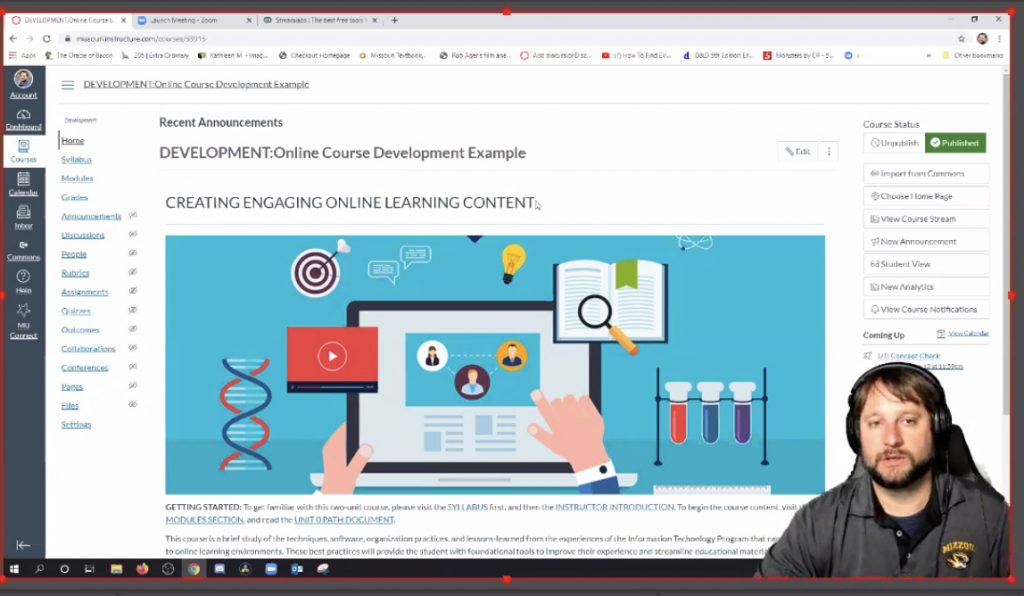Click the Student View button

(x=925, y=264)
